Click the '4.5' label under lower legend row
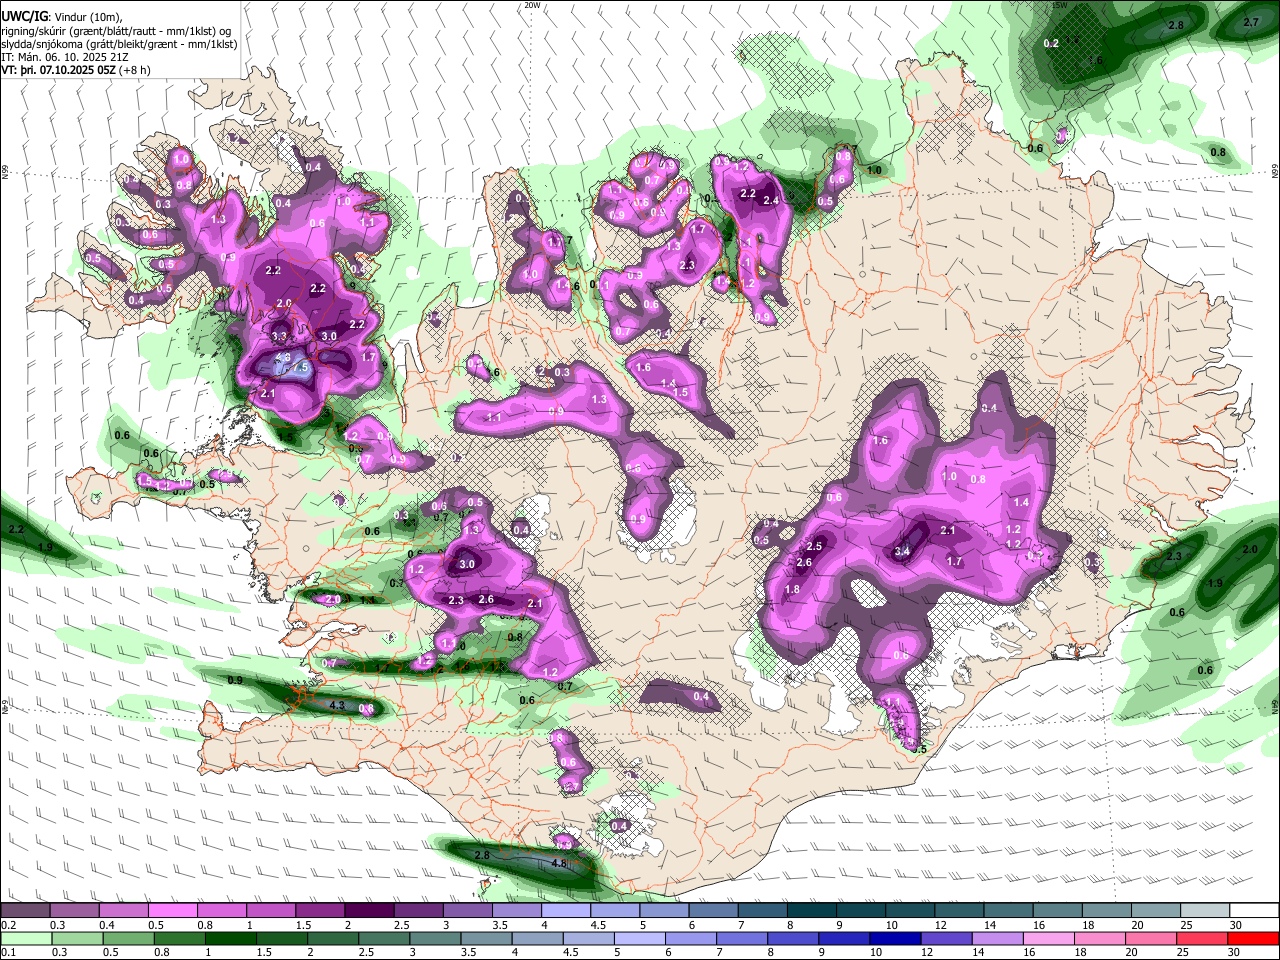The image size is (1280, 960). point(570,953)
